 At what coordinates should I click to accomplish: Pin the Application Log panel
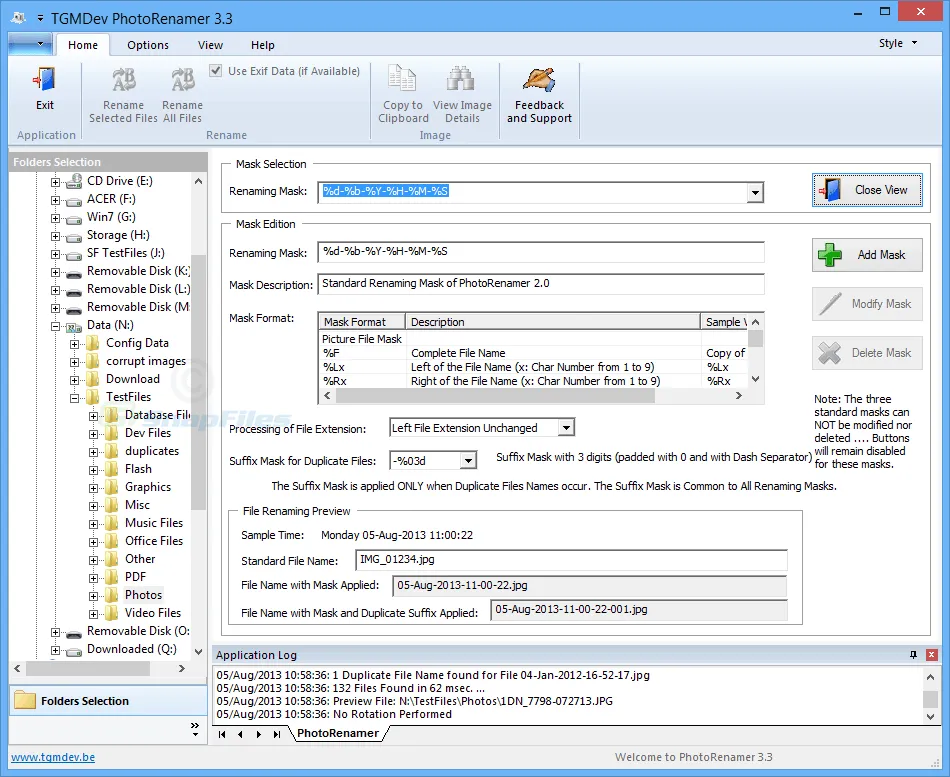tap(914, 655)
